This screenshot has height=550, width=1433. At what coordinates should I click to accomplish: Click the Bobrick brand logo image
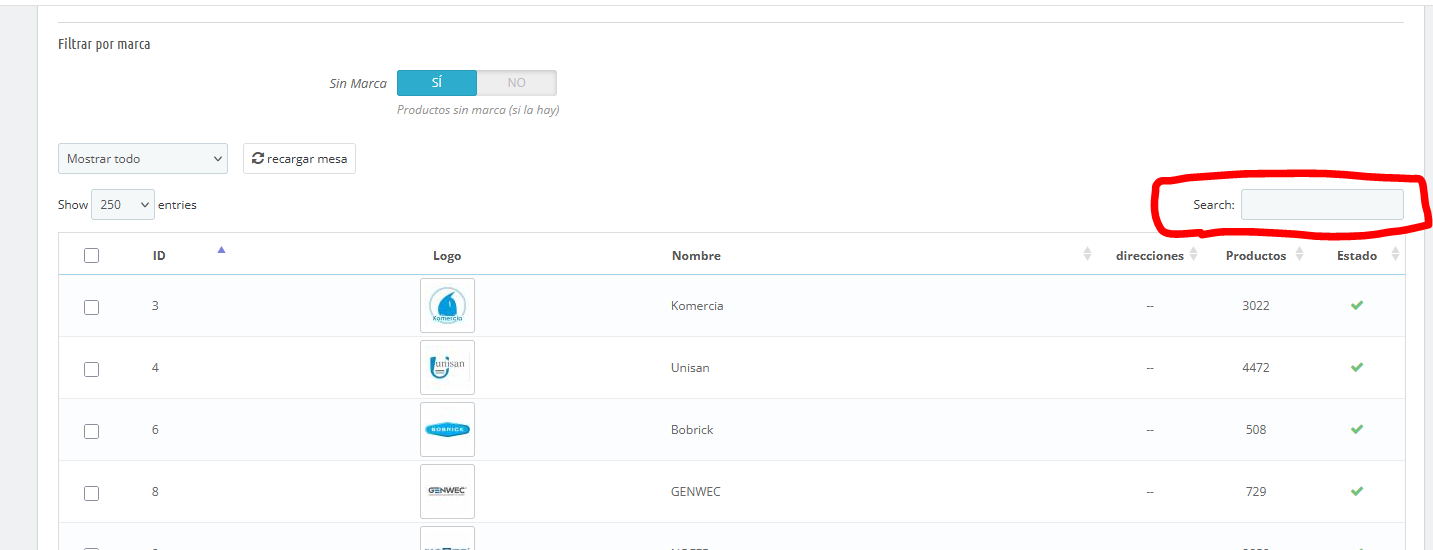(447, 429)
